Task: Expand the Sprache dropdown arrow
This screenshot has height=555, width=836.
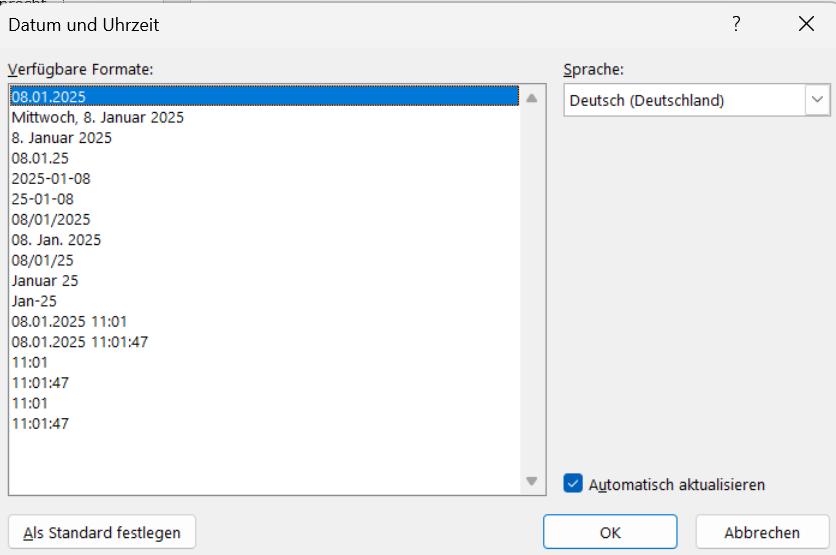Action: point(818,100)
